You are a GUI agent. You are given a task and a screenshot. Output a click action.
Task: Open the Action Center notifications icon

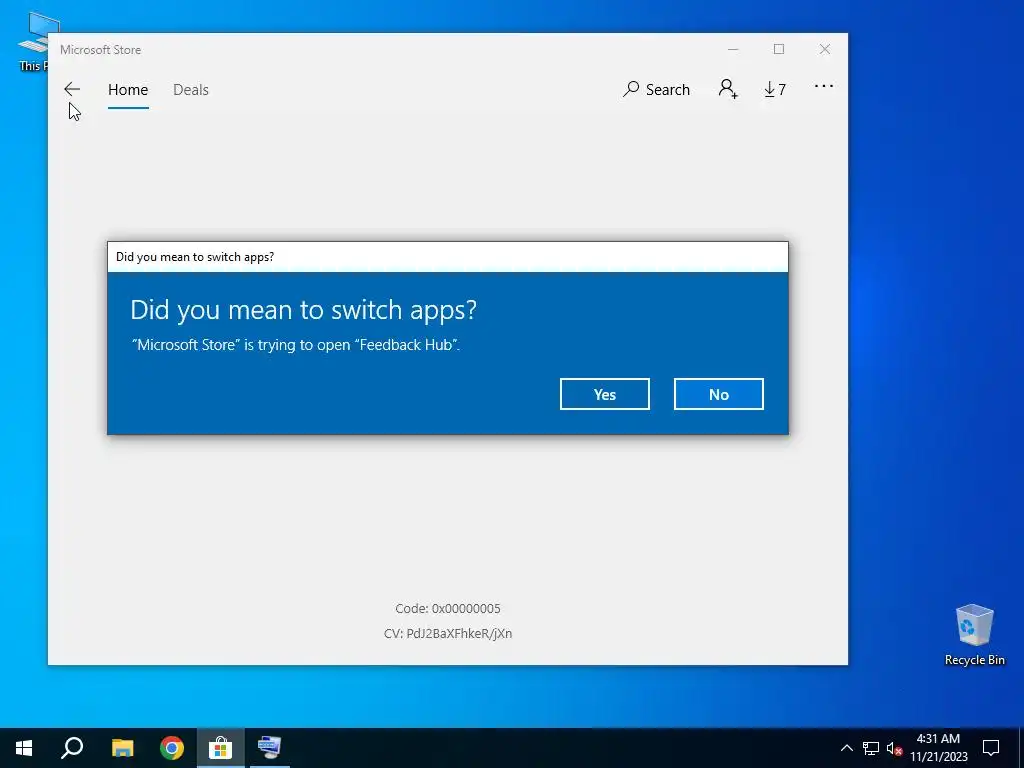(991, 748)
